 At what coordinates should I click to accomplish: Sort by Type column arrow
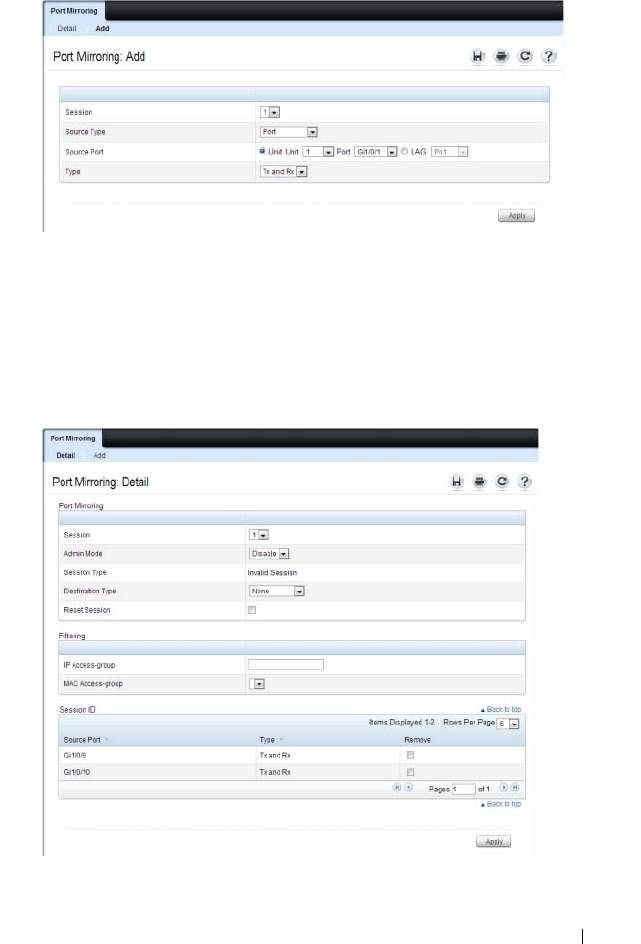coord(281,739)
